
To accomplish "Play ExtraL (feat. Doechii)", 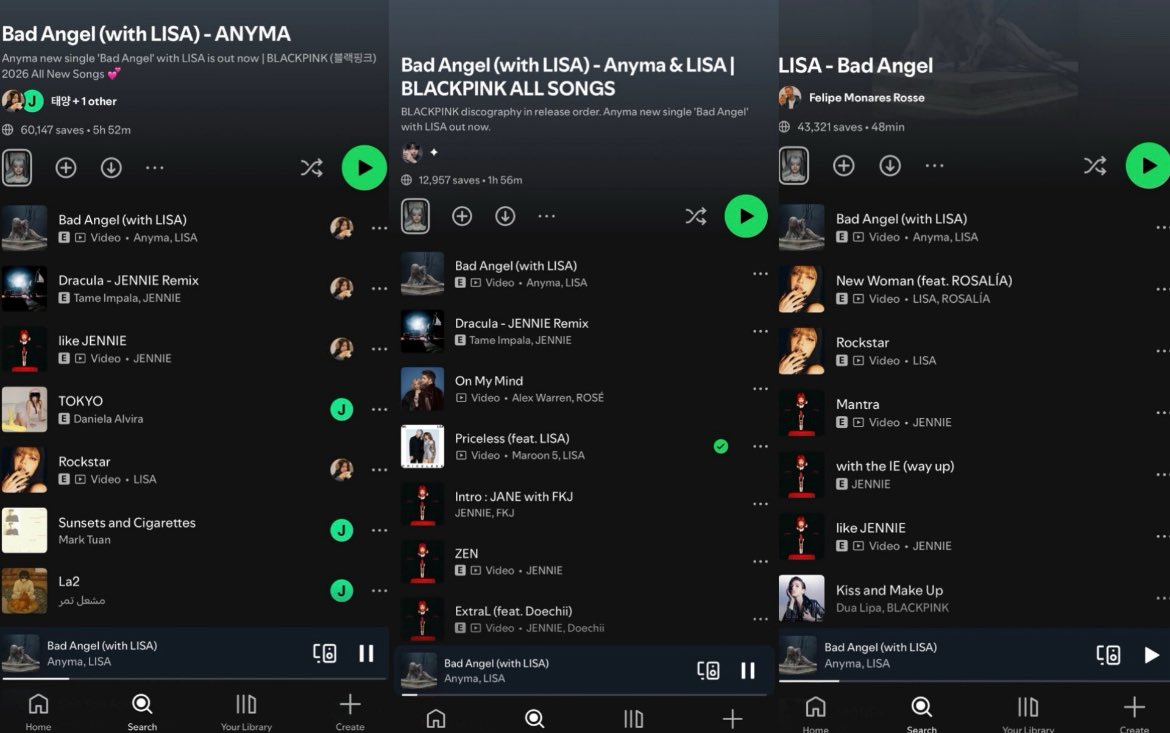I will pyautogui.click(x=584, y=619).
